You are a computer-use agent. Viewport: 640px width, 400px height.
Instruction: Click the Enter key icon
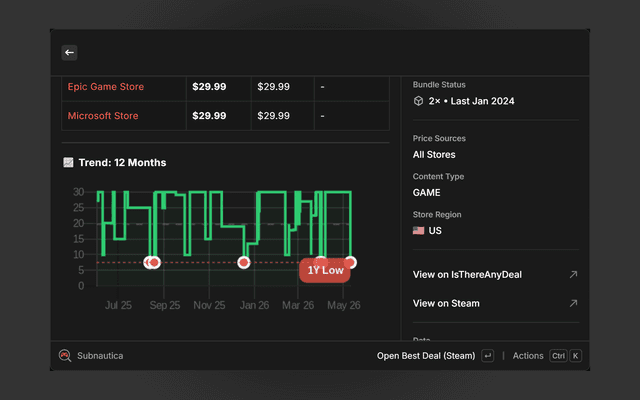pyautogui.click(x=488, y=356)
